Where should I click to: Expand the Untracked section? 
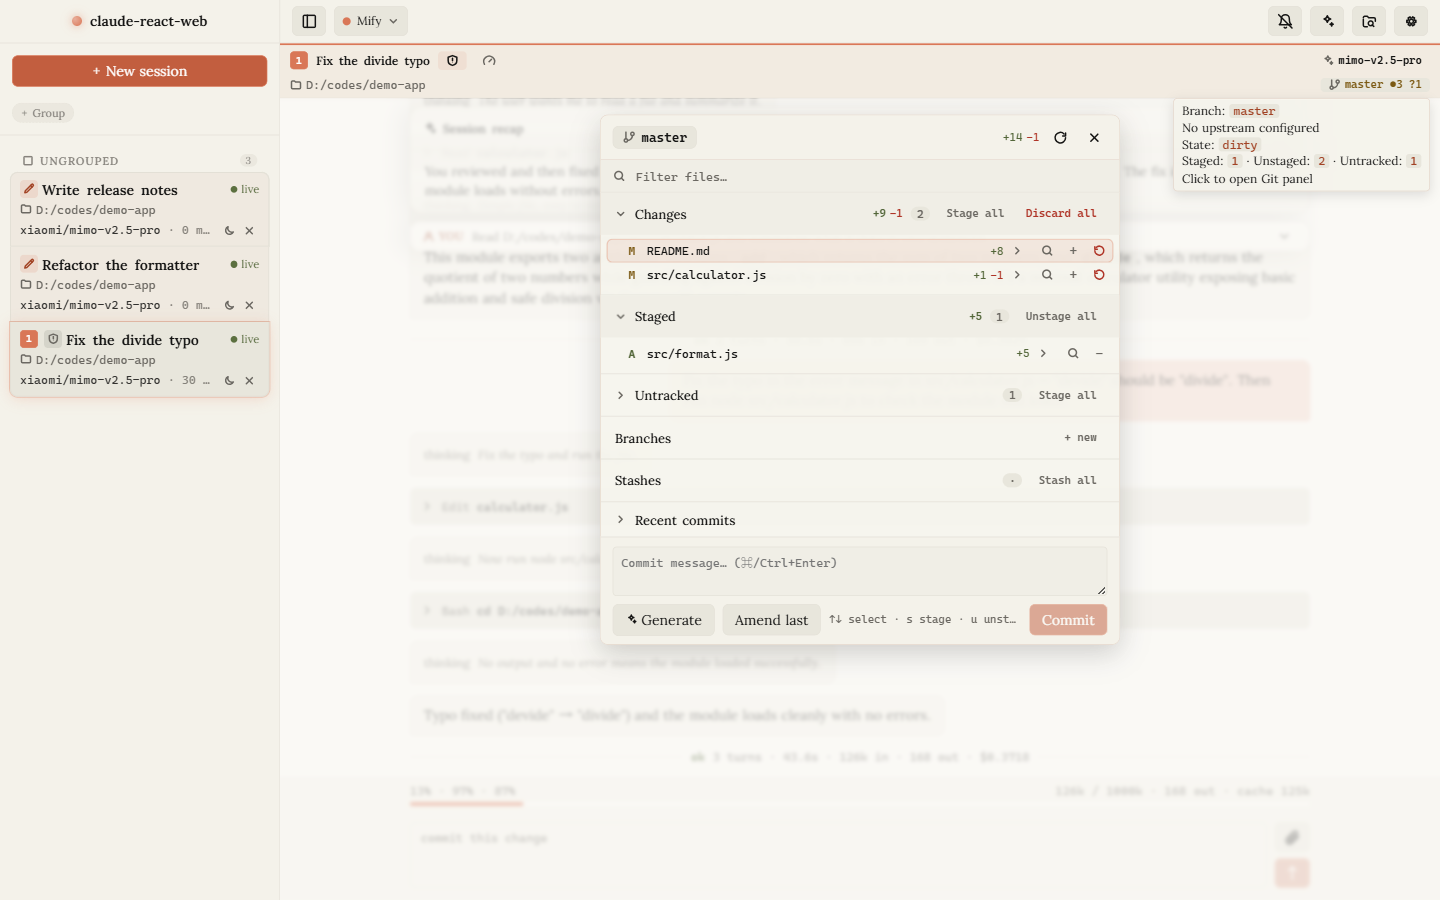tap(621, 396)
